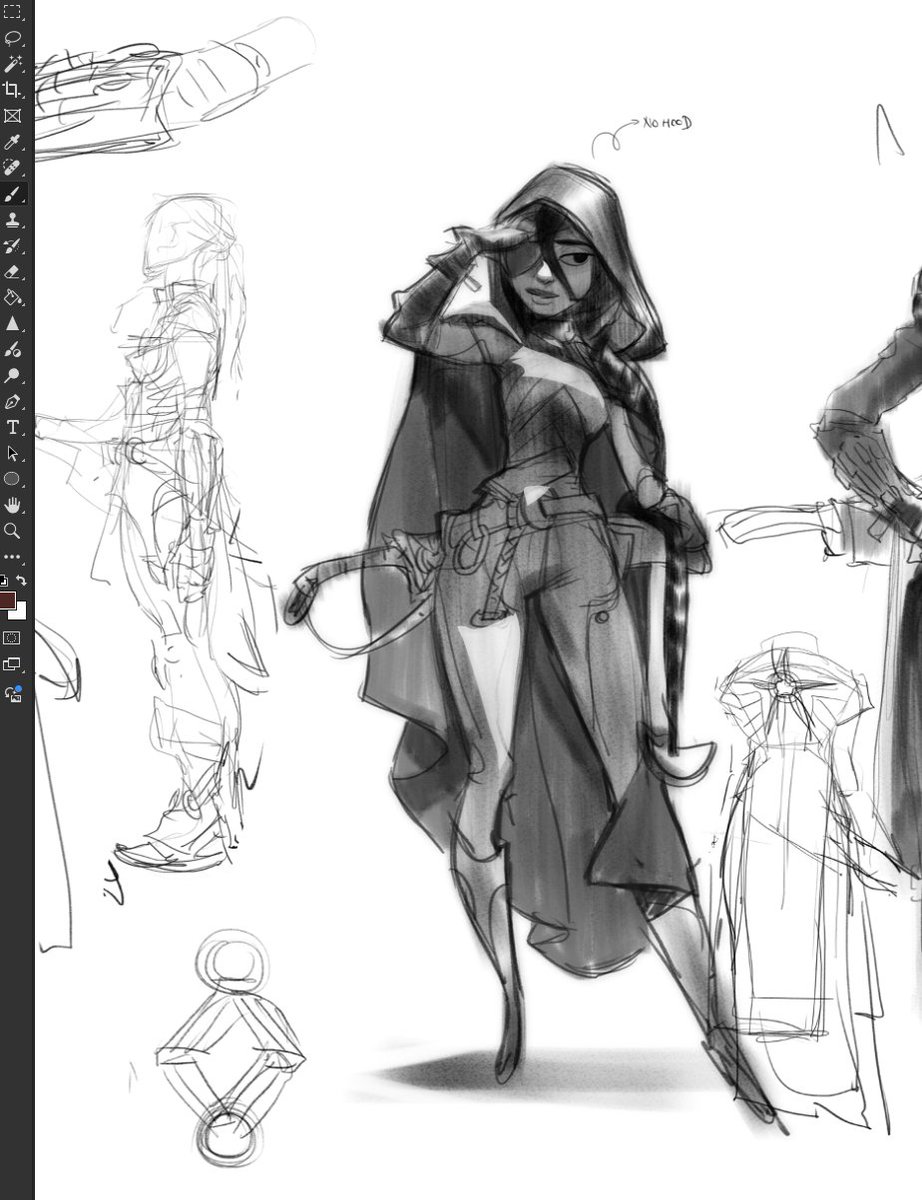This screenshot has width=922, height=1200.
Task: Click the rotate/share icon with blue dot
Action: [x=13, y=692]
